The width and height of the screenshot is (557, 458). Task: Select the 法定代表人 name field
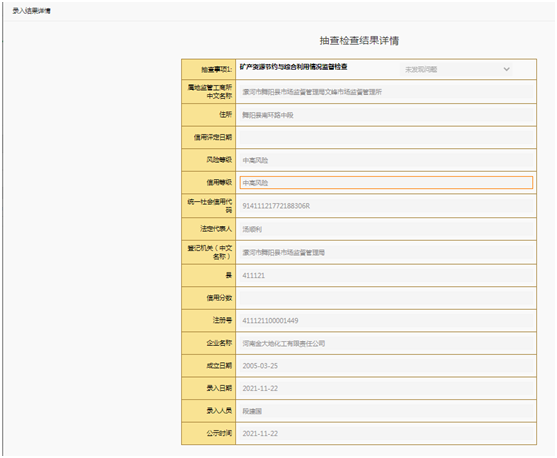click(386, 229)
